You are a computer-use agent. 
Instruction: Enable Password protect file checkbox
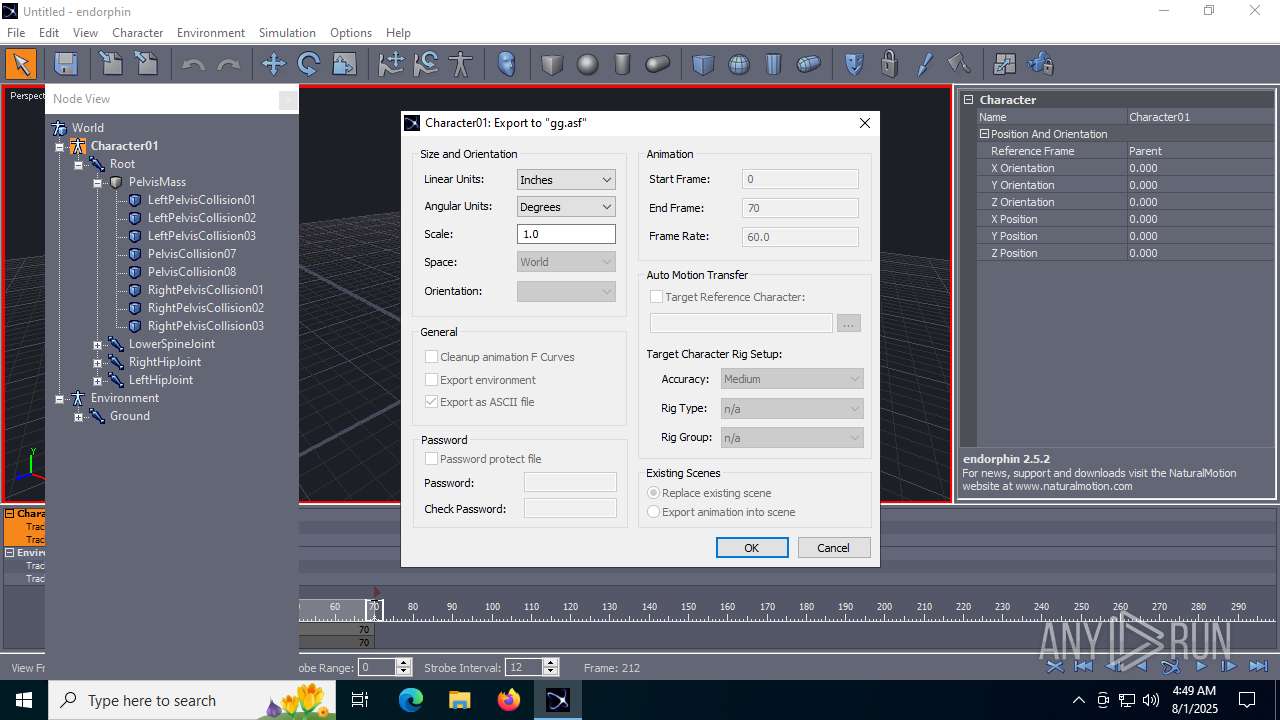[x=431, y=459]
